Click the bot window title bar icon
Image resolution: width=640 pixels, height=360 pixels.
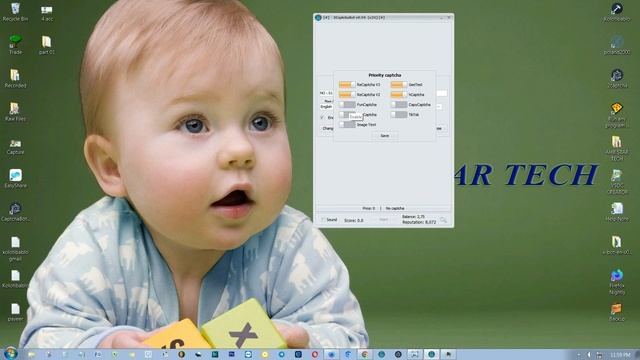(x=318, y=18)
